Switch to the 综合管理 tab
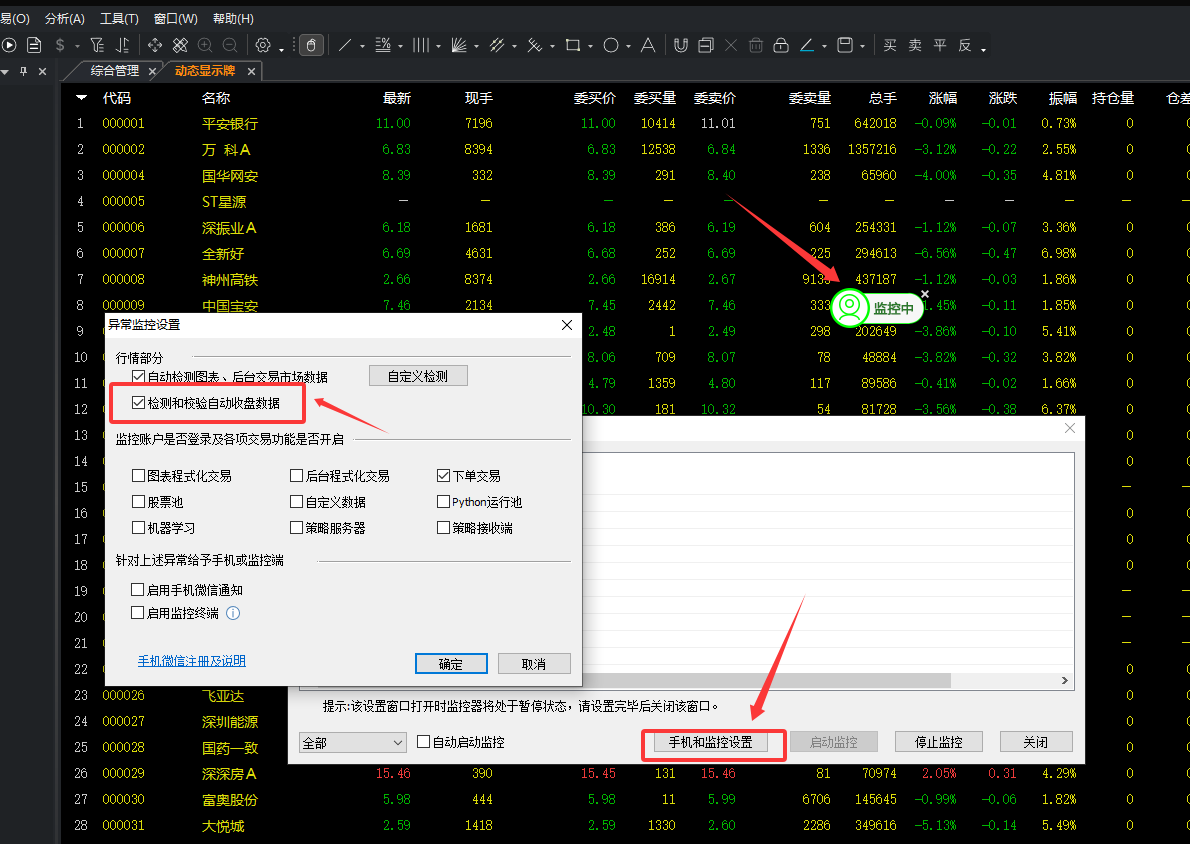The height and width of the screenshot is (844, 1190). tap(114, 71)
